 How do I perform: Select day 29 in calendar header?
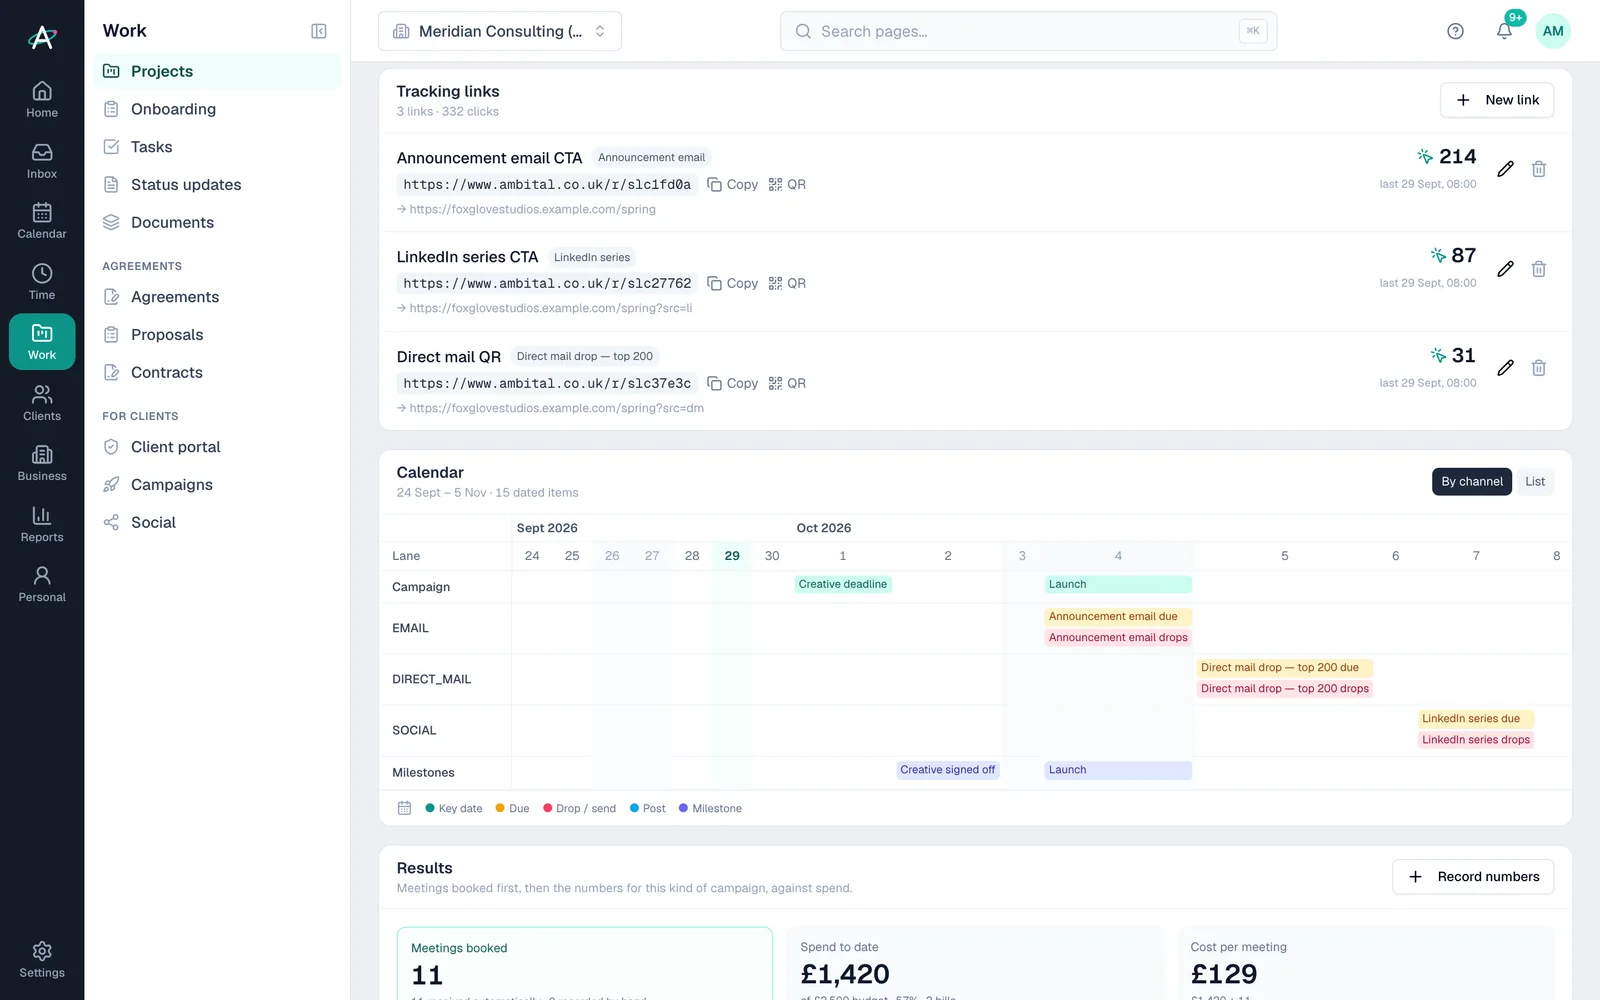click(732, 556)
